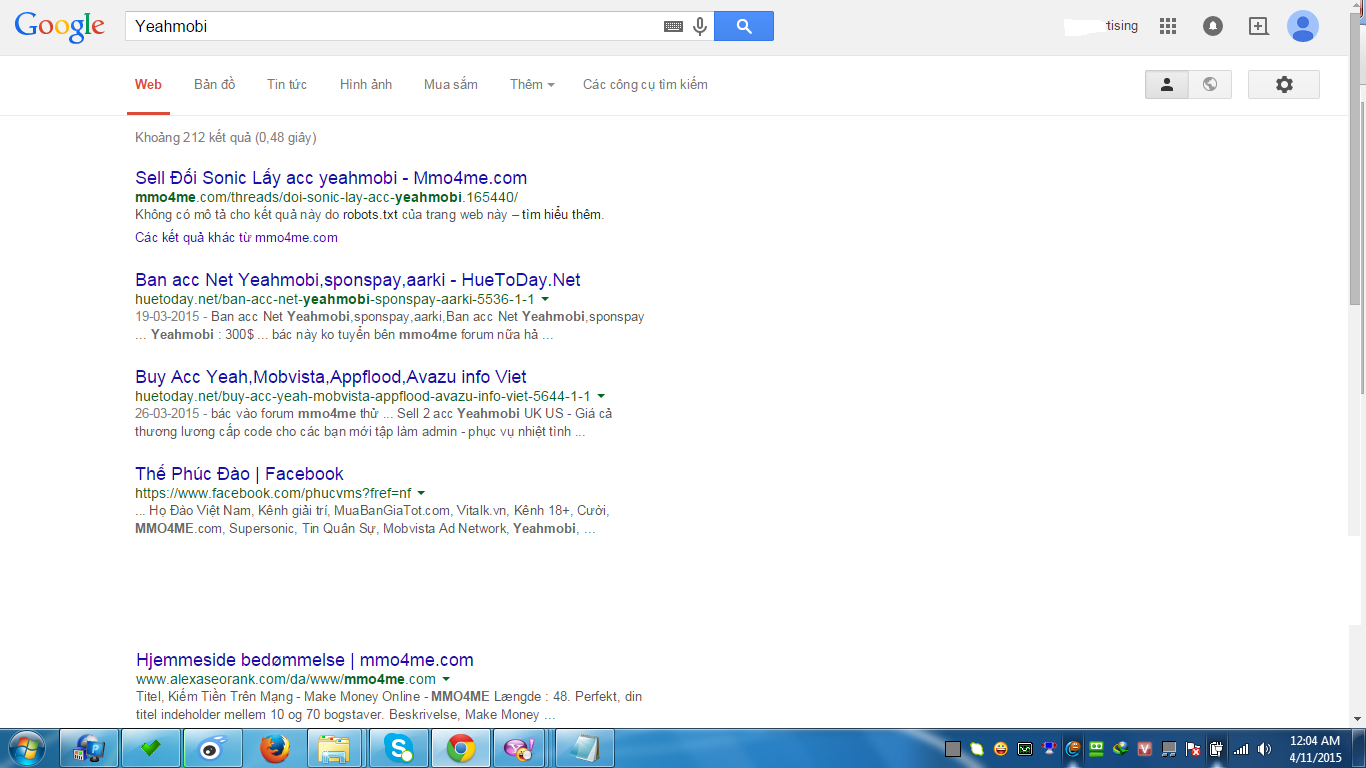The image size is (1366, 768).
Task: Click the Yahoo smiley tray icon
Action: coord(1001,749)
